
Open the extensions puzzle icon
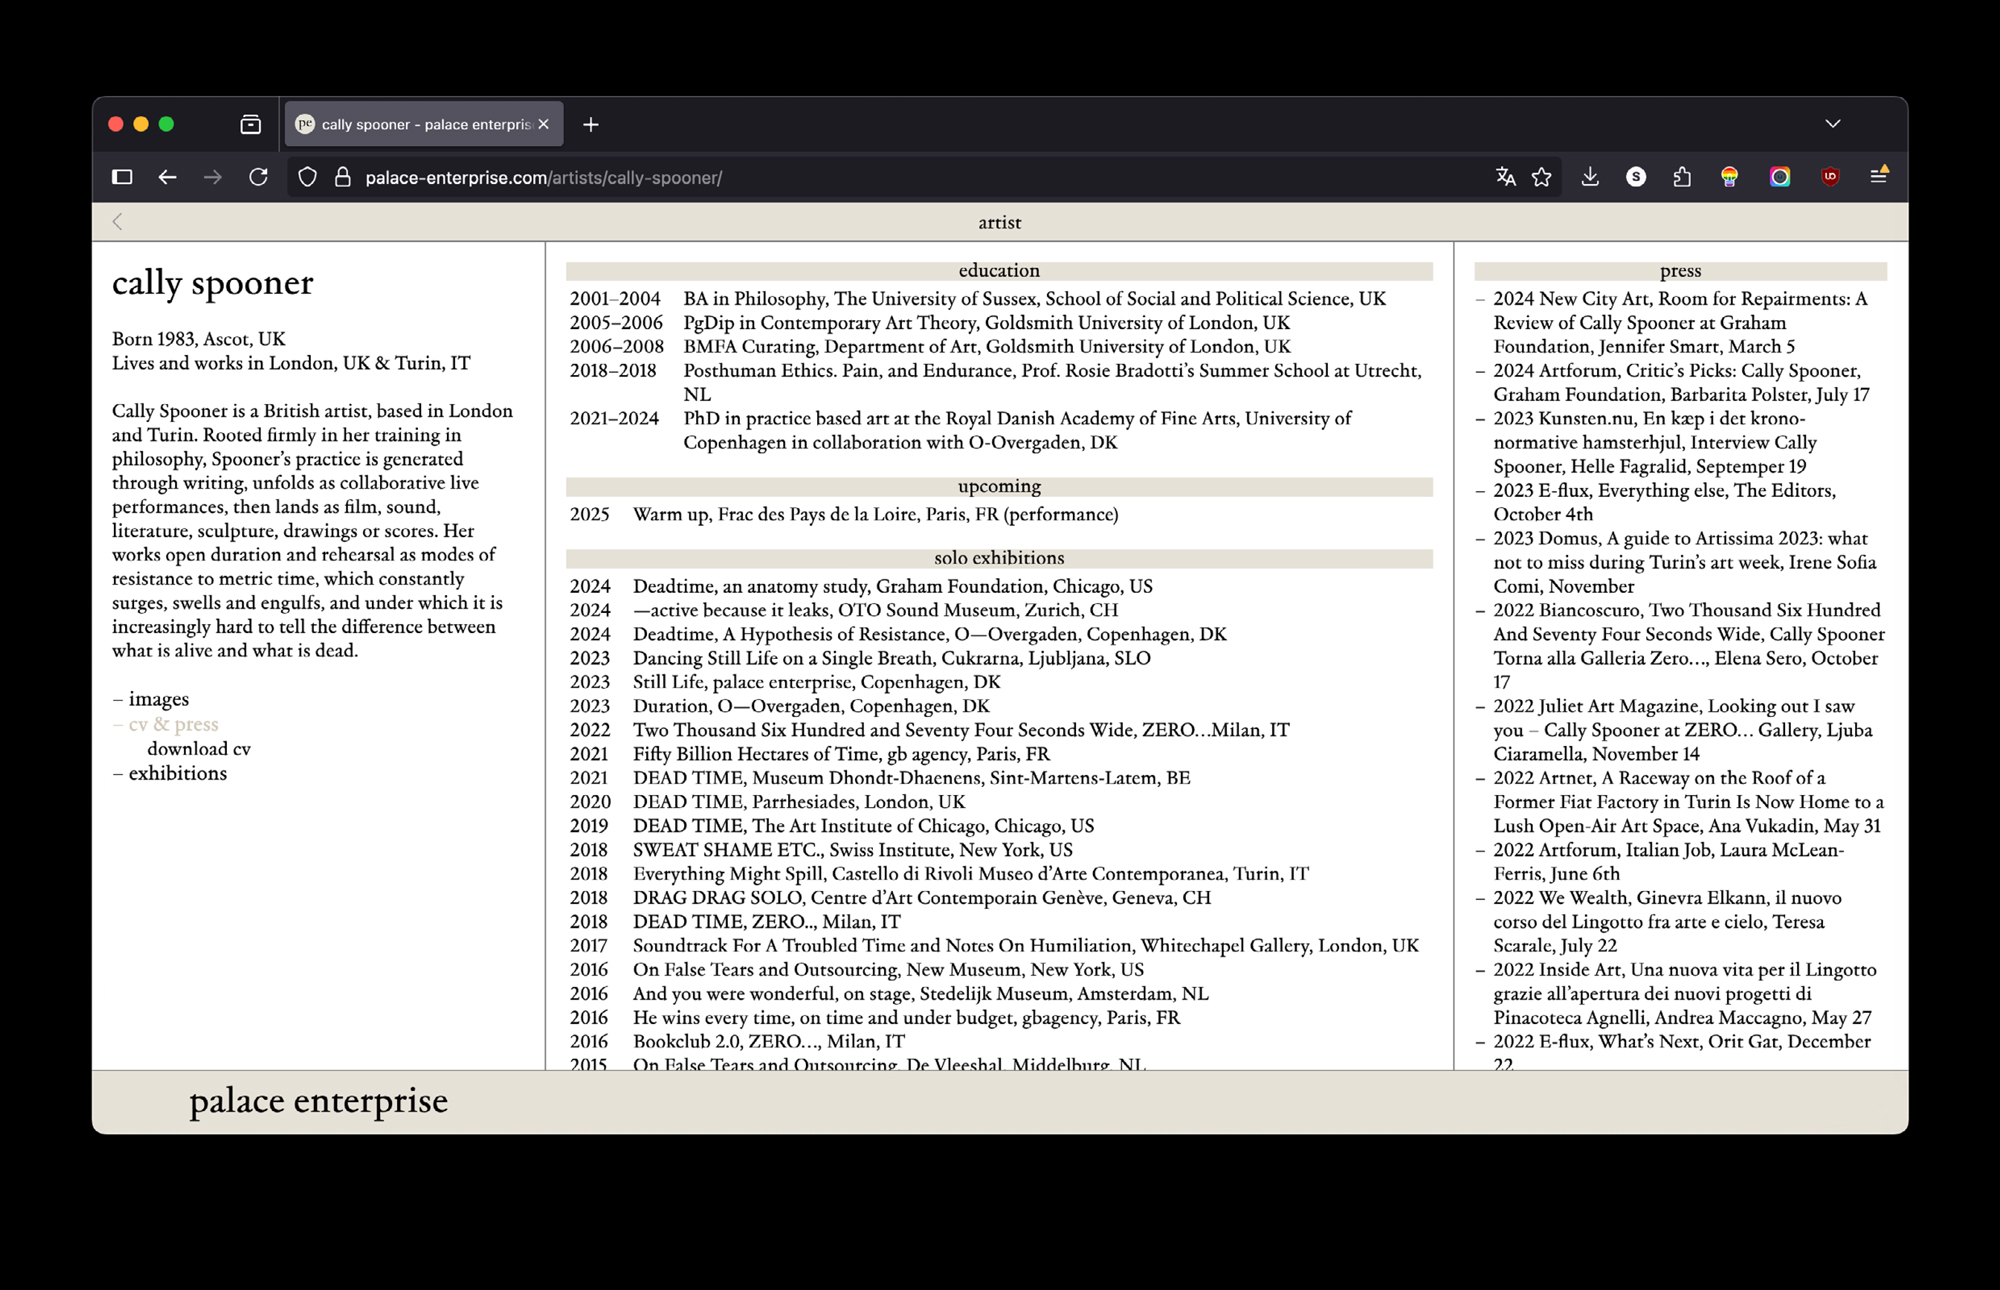[1682, 177]
